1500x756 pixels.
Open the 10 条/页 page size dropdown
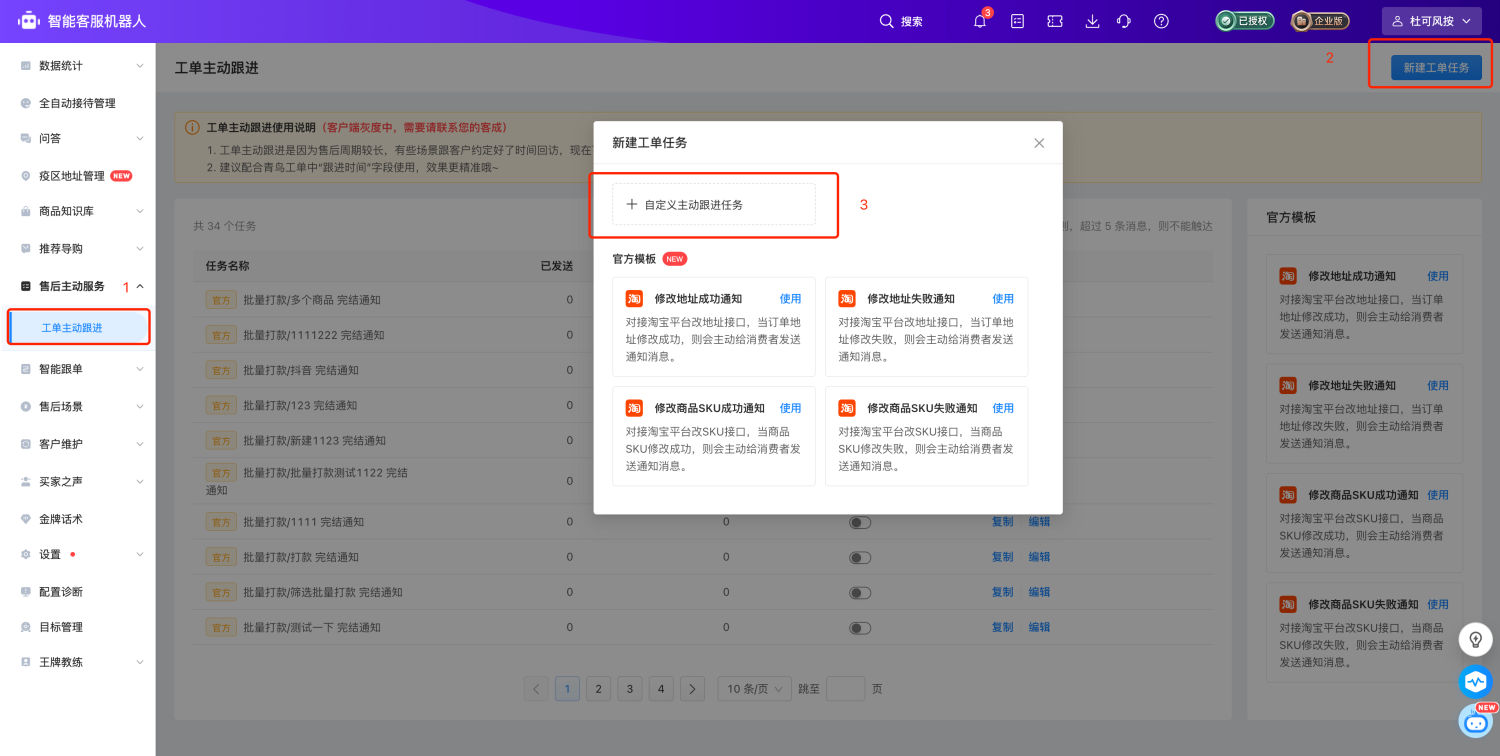pos(754,689)
